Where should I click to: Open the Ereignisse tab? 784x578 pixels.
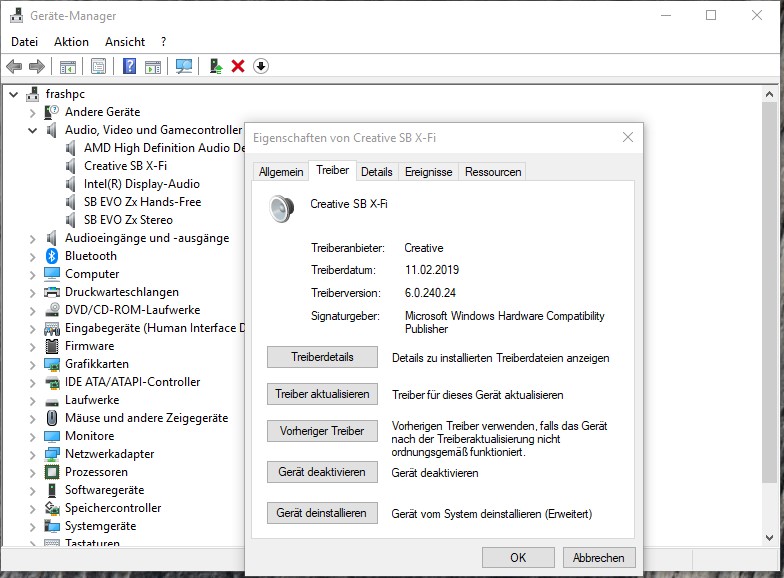428,172
